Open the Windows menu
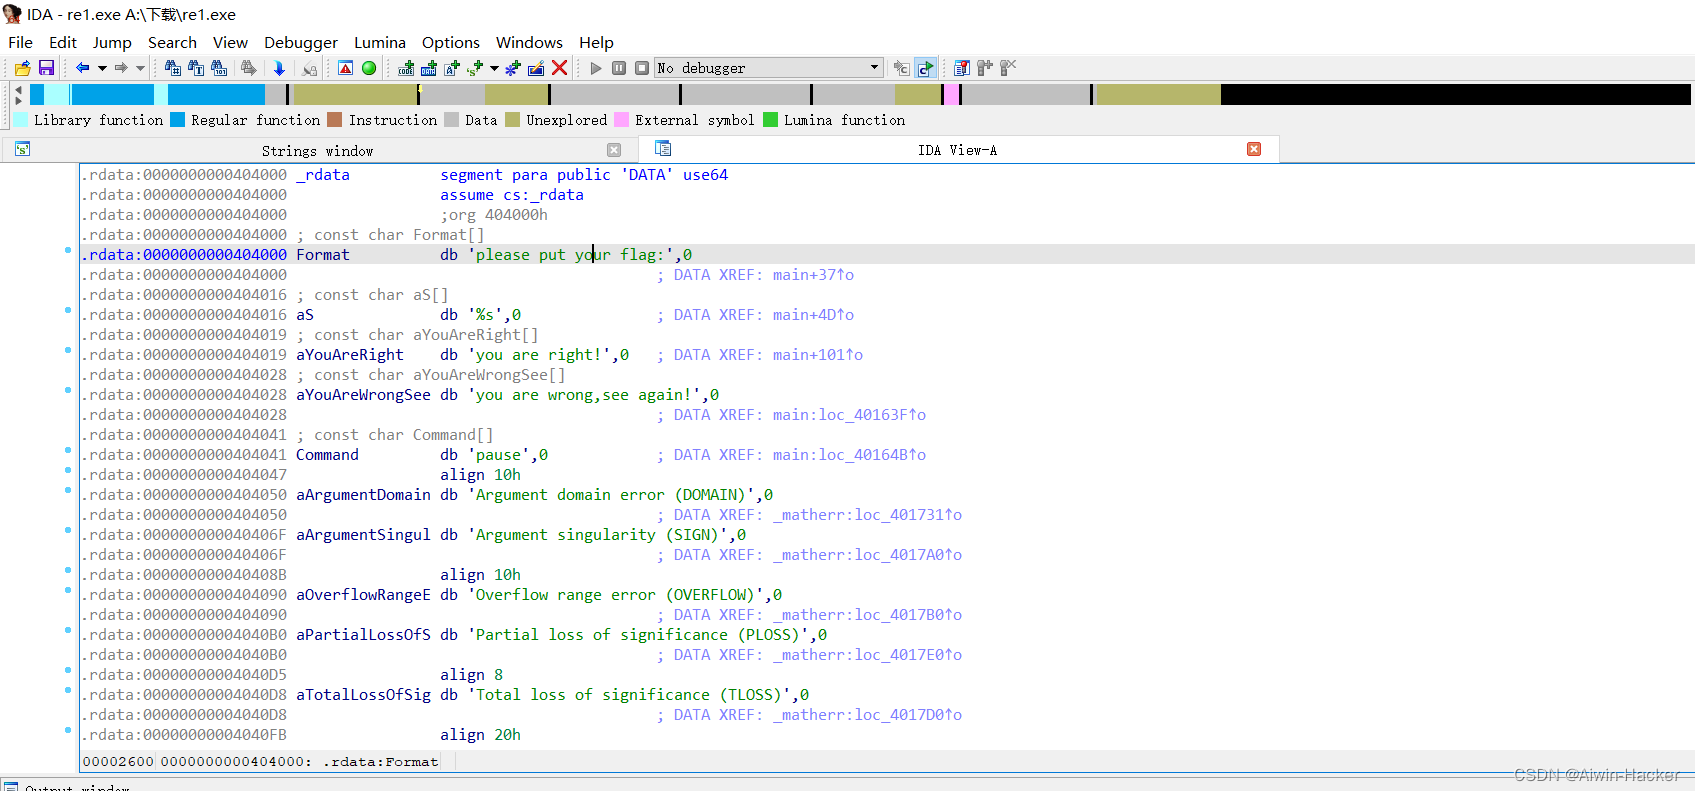 [529, 42]
